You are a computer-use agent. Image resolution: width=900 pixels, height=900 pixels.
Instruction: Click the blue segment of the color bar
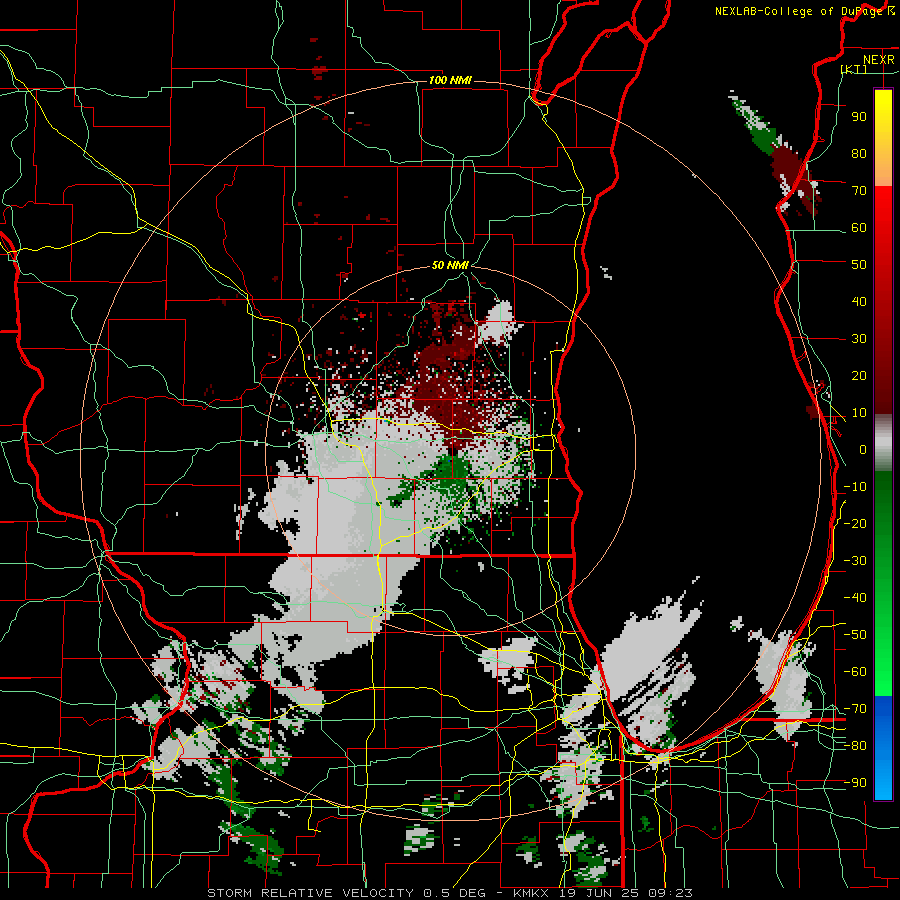[883, 748]
